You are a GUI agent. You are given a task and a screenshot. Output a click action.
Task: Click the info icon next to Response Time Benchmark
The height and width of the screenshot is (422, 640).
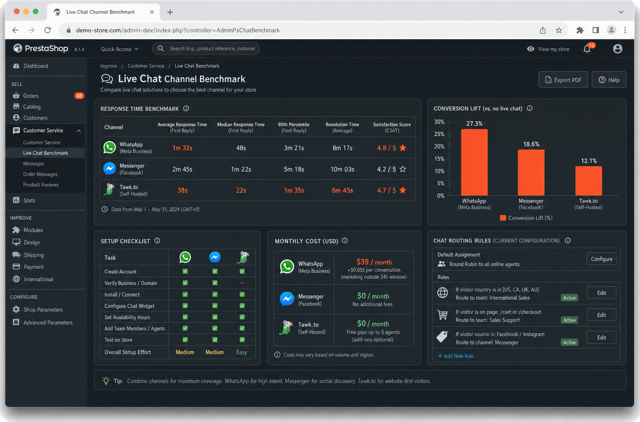186,109
